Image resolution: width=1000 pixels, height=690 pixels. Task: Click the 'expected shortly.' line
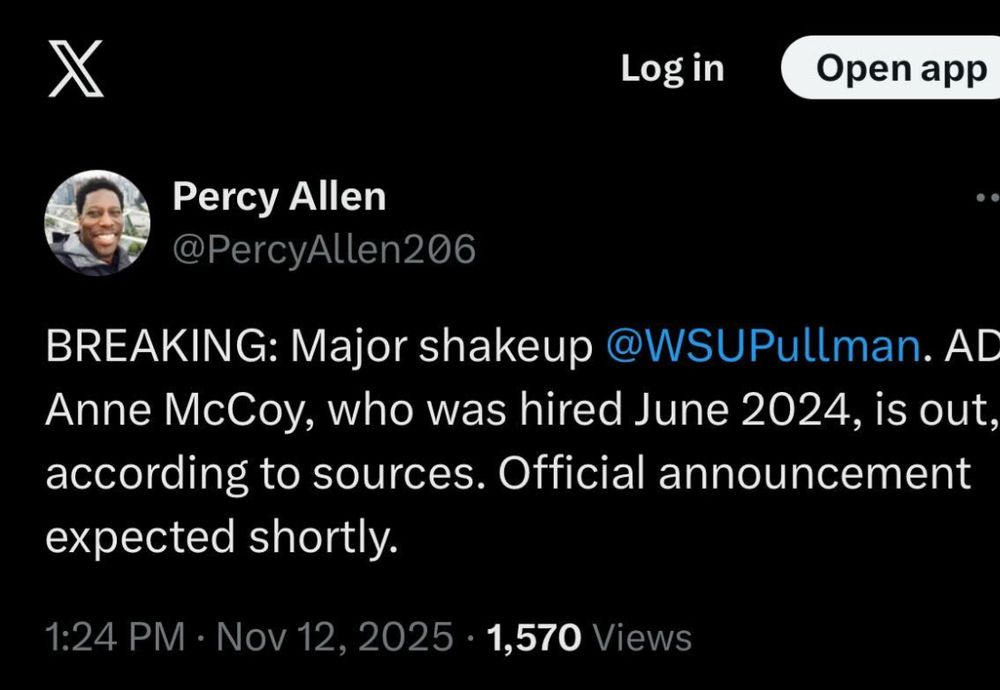pos(222,538)
